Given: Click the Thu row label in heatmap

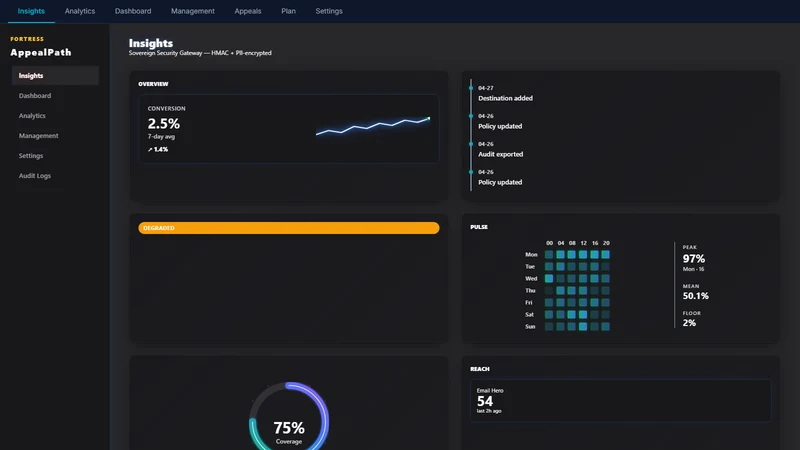Looking at the screenshot, I should pos(531,291).
